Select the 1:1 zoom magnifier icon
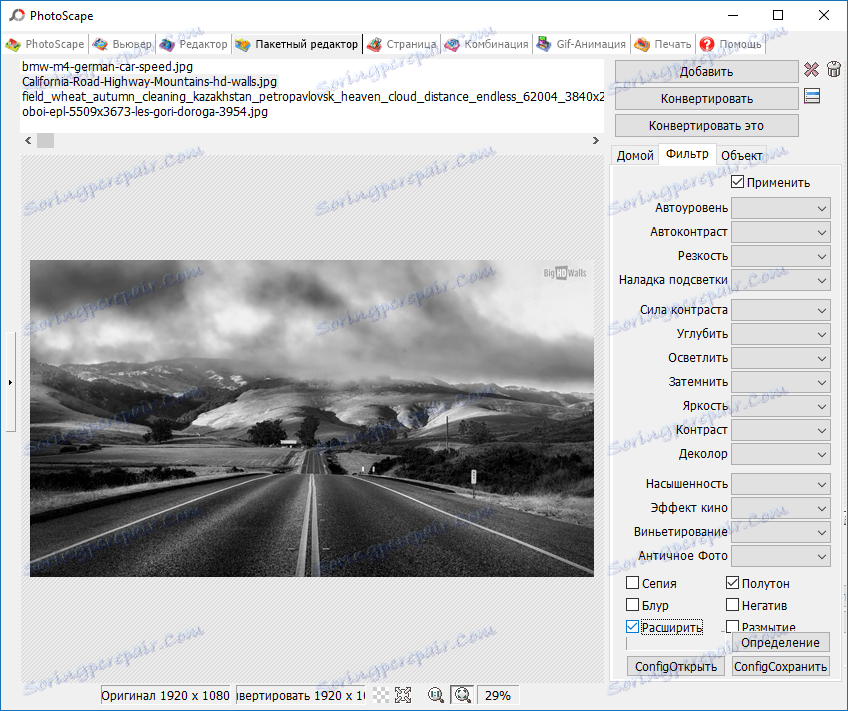Viewport: 848px width, 711px height. (x=435, y=694)
